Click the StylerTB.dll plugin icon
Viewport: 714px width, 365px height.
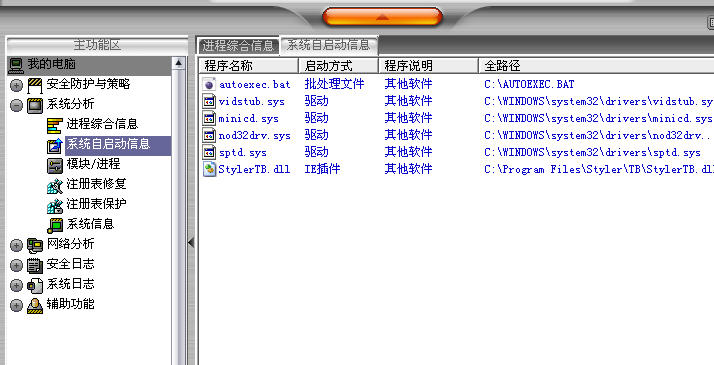click(209, 169)
